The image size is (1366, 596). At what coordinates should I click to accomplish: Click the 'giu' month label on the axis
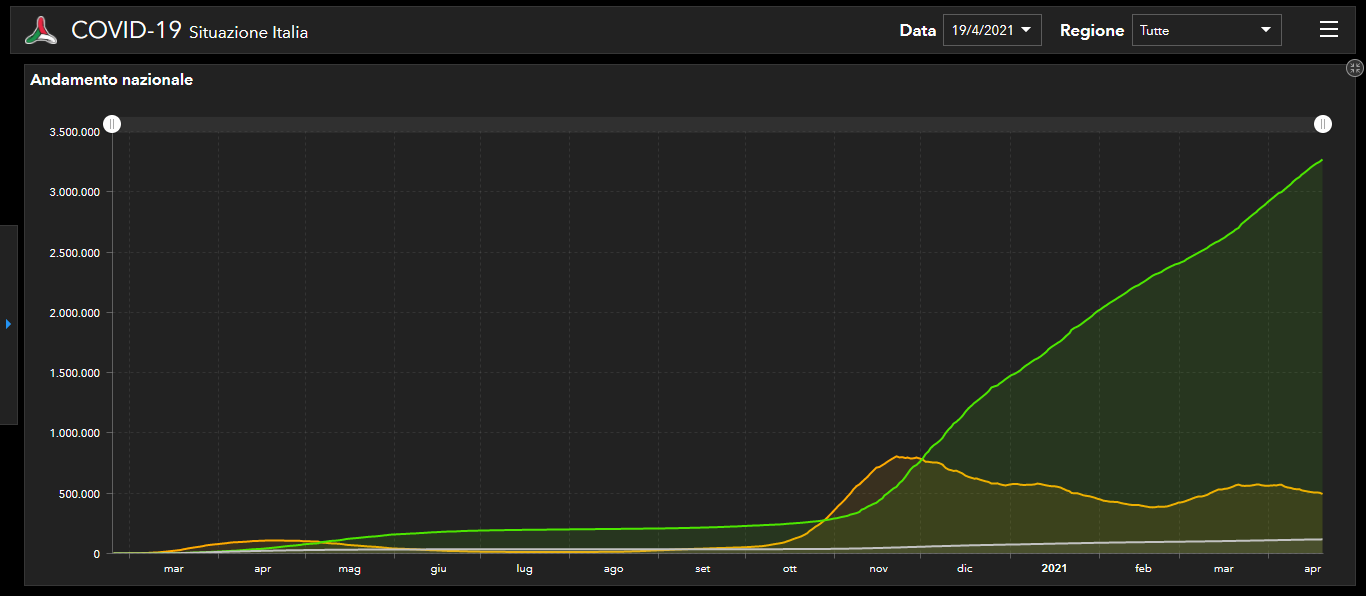(438, 569)
